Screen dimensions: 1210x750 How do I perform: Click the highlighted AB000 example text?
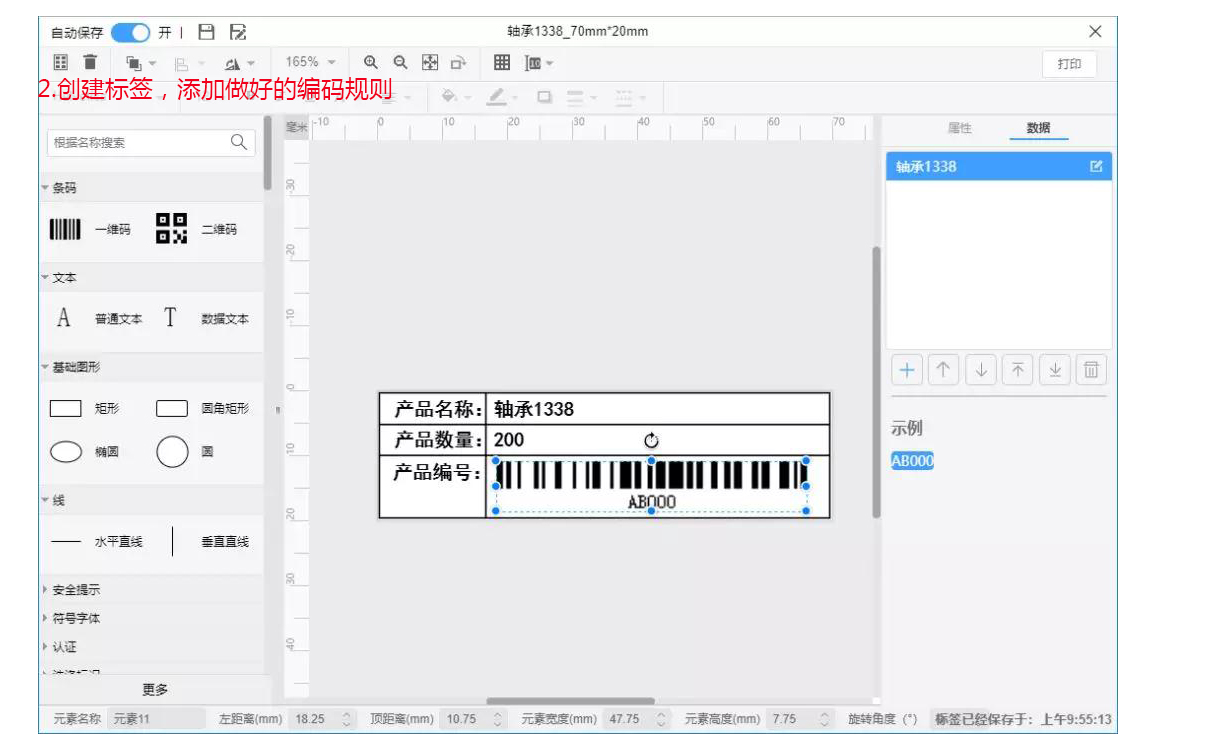pyautogui.click(x=912, y=461)
